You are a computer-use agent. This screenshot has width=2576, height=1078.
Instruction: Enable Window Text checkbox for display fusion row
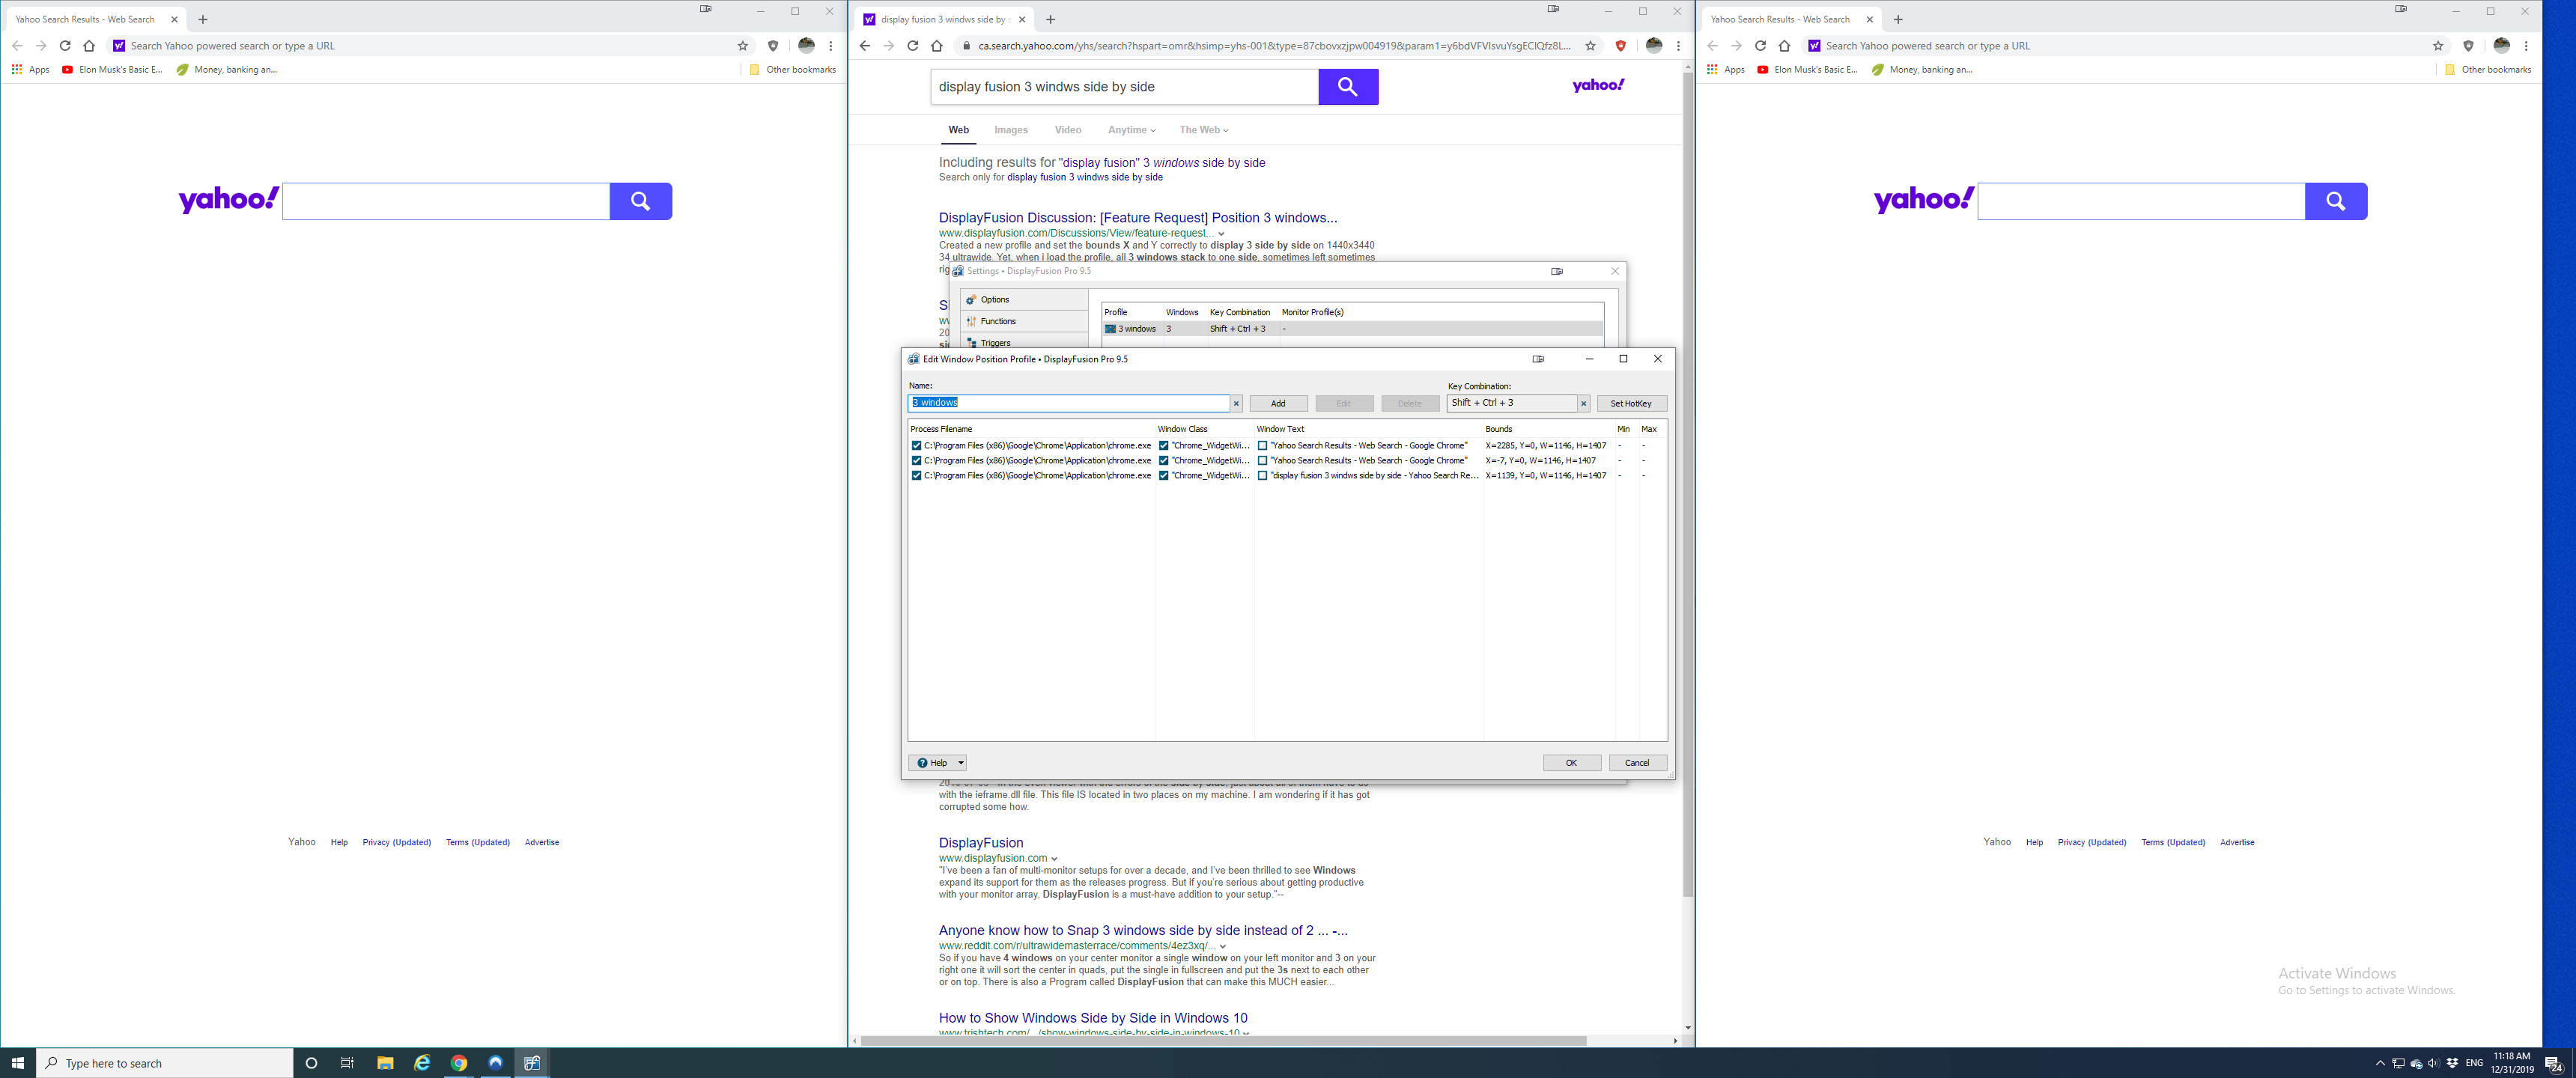click(x=1262, y=476)
